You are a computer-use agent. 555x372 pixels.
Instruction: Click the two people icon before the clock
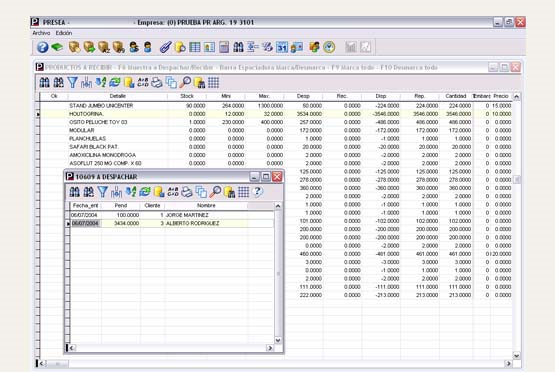pyautogui.click(x=314, y=47)
